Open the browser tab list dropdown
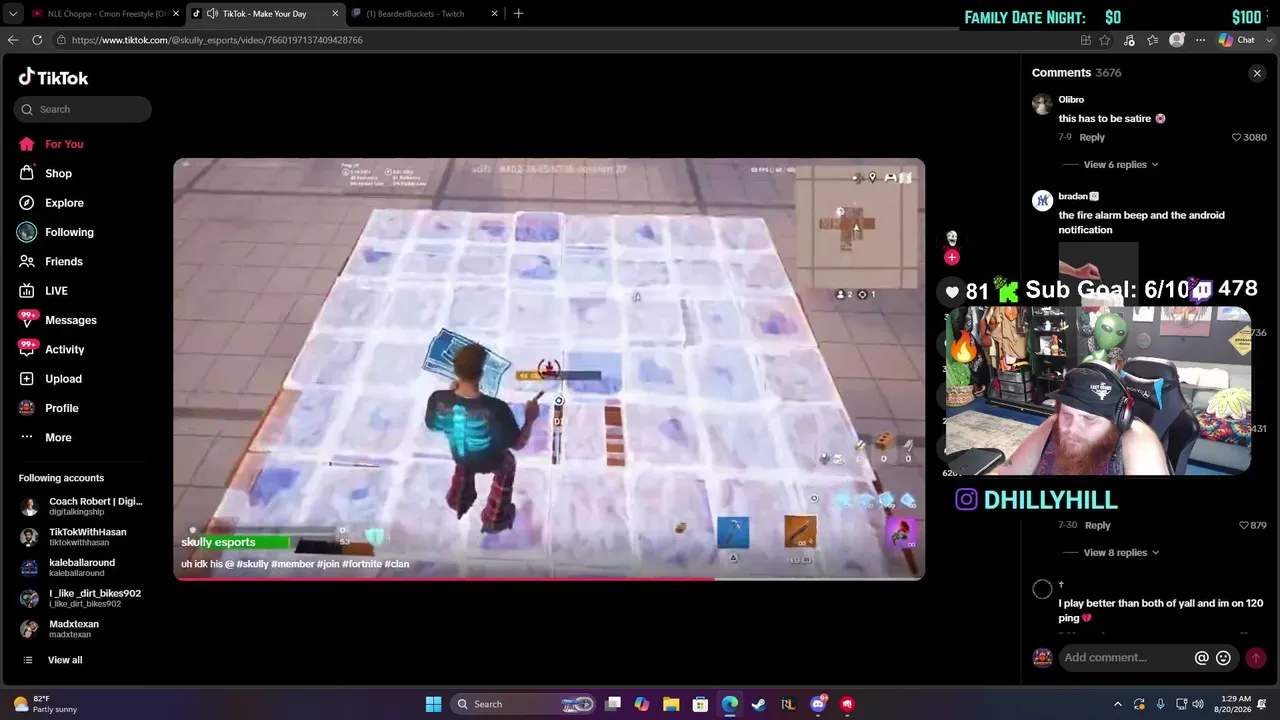Viewport: 1280px width, 720px height. coord(13,14)
